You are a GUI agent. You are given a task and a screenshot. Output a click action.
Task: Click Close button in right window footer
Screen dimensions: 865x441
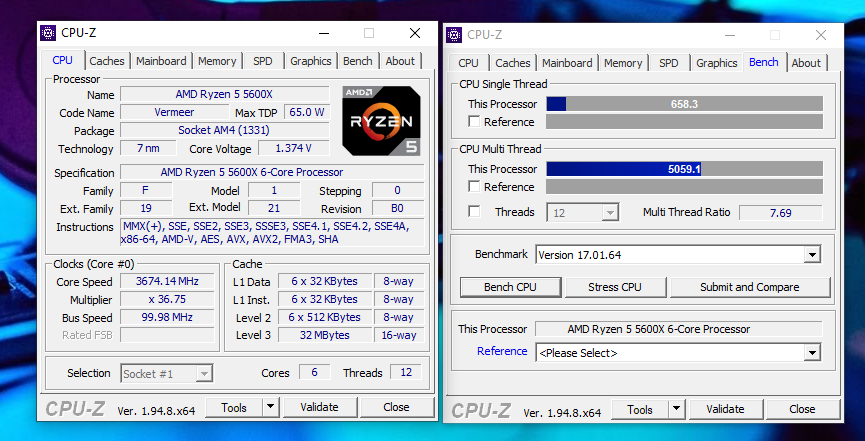pyautogui.click(x=802, y=409)
